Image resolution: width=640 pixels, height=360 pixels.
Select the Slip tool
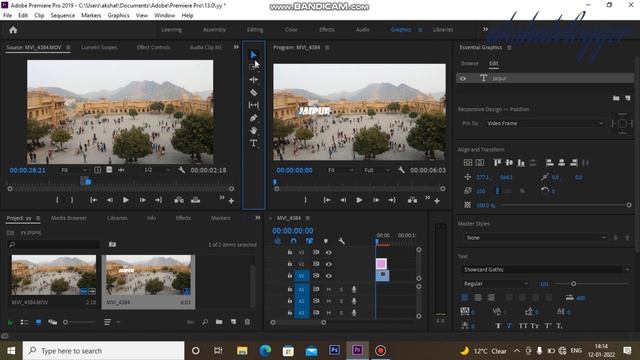pos(253,105)
